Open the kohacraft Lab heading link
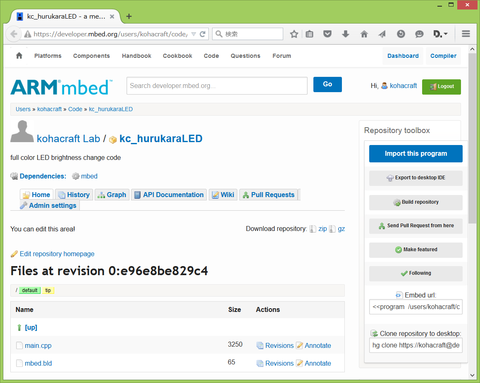The width and height of the screenshot is (480, 383). [x=68, y=138]
